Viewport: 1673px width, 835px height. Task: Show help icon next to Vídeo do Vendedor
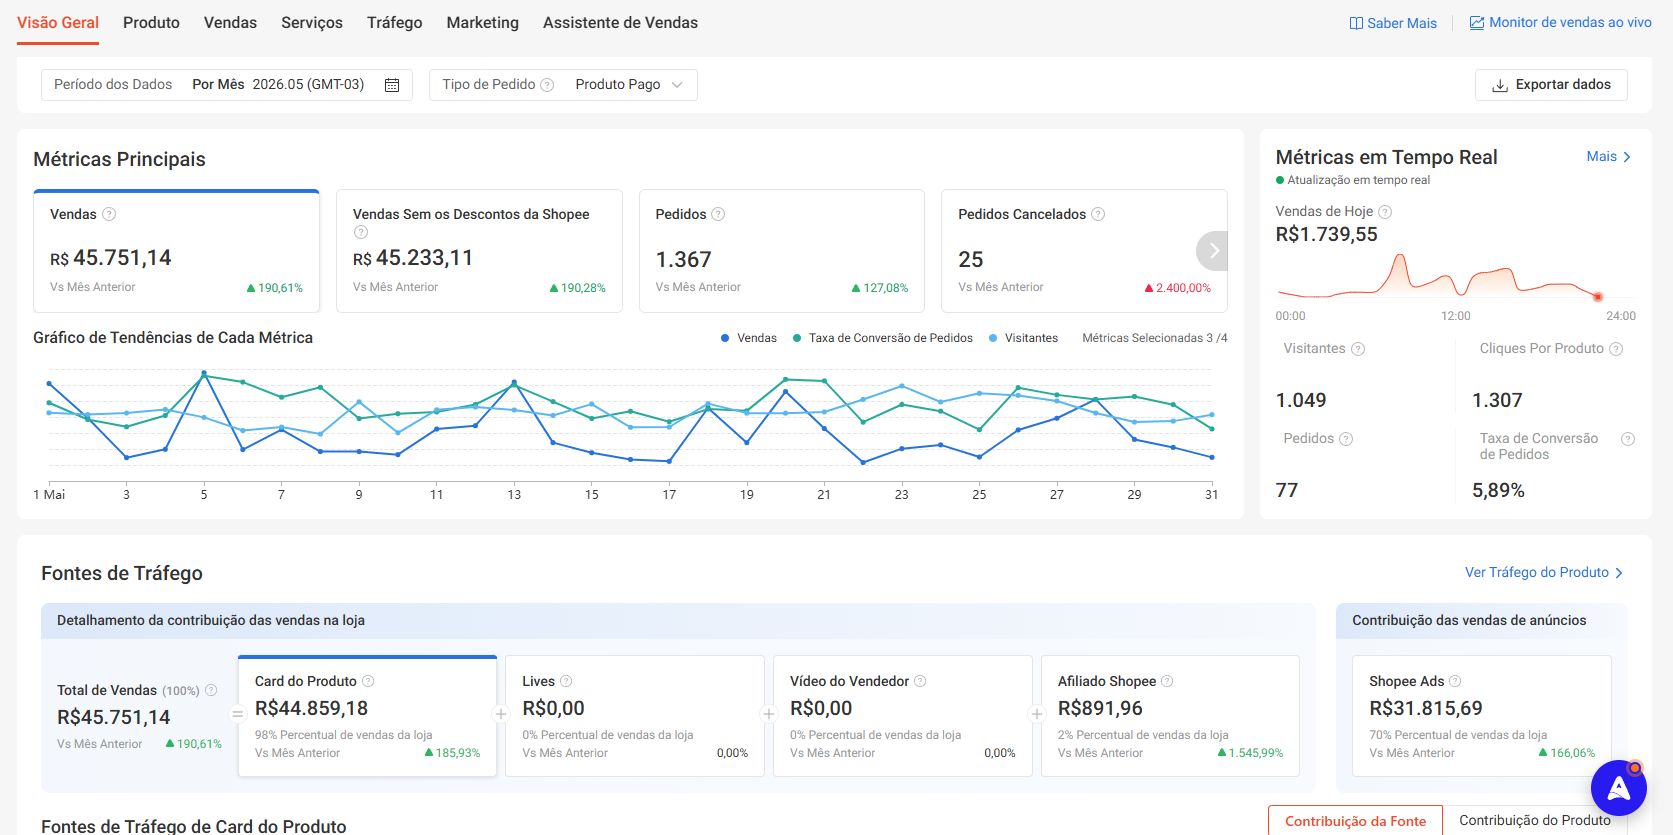[920, 681]
